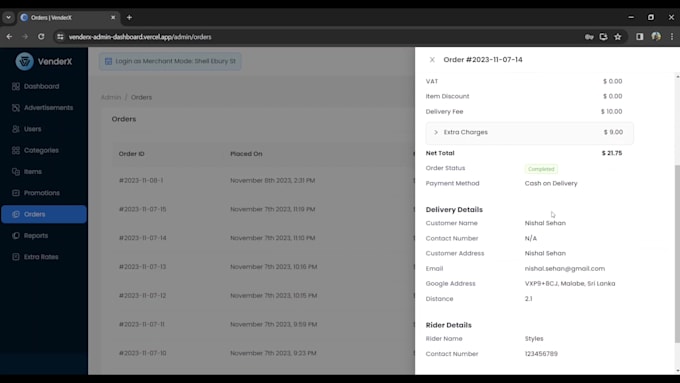The height and width of the screenshot is (383, 680).
Task: Open the Categories sidebar icon
Action: 16,150
